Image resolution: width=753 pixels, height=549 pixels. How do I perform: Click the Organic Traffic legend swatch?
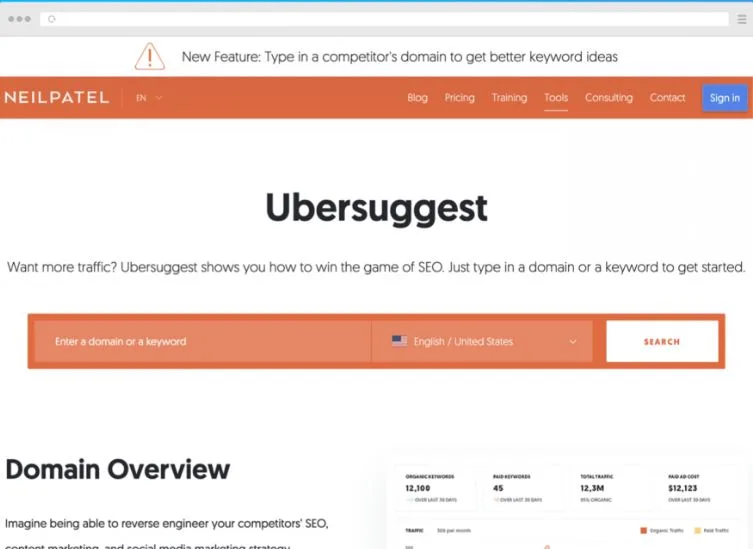coord(644,530)
